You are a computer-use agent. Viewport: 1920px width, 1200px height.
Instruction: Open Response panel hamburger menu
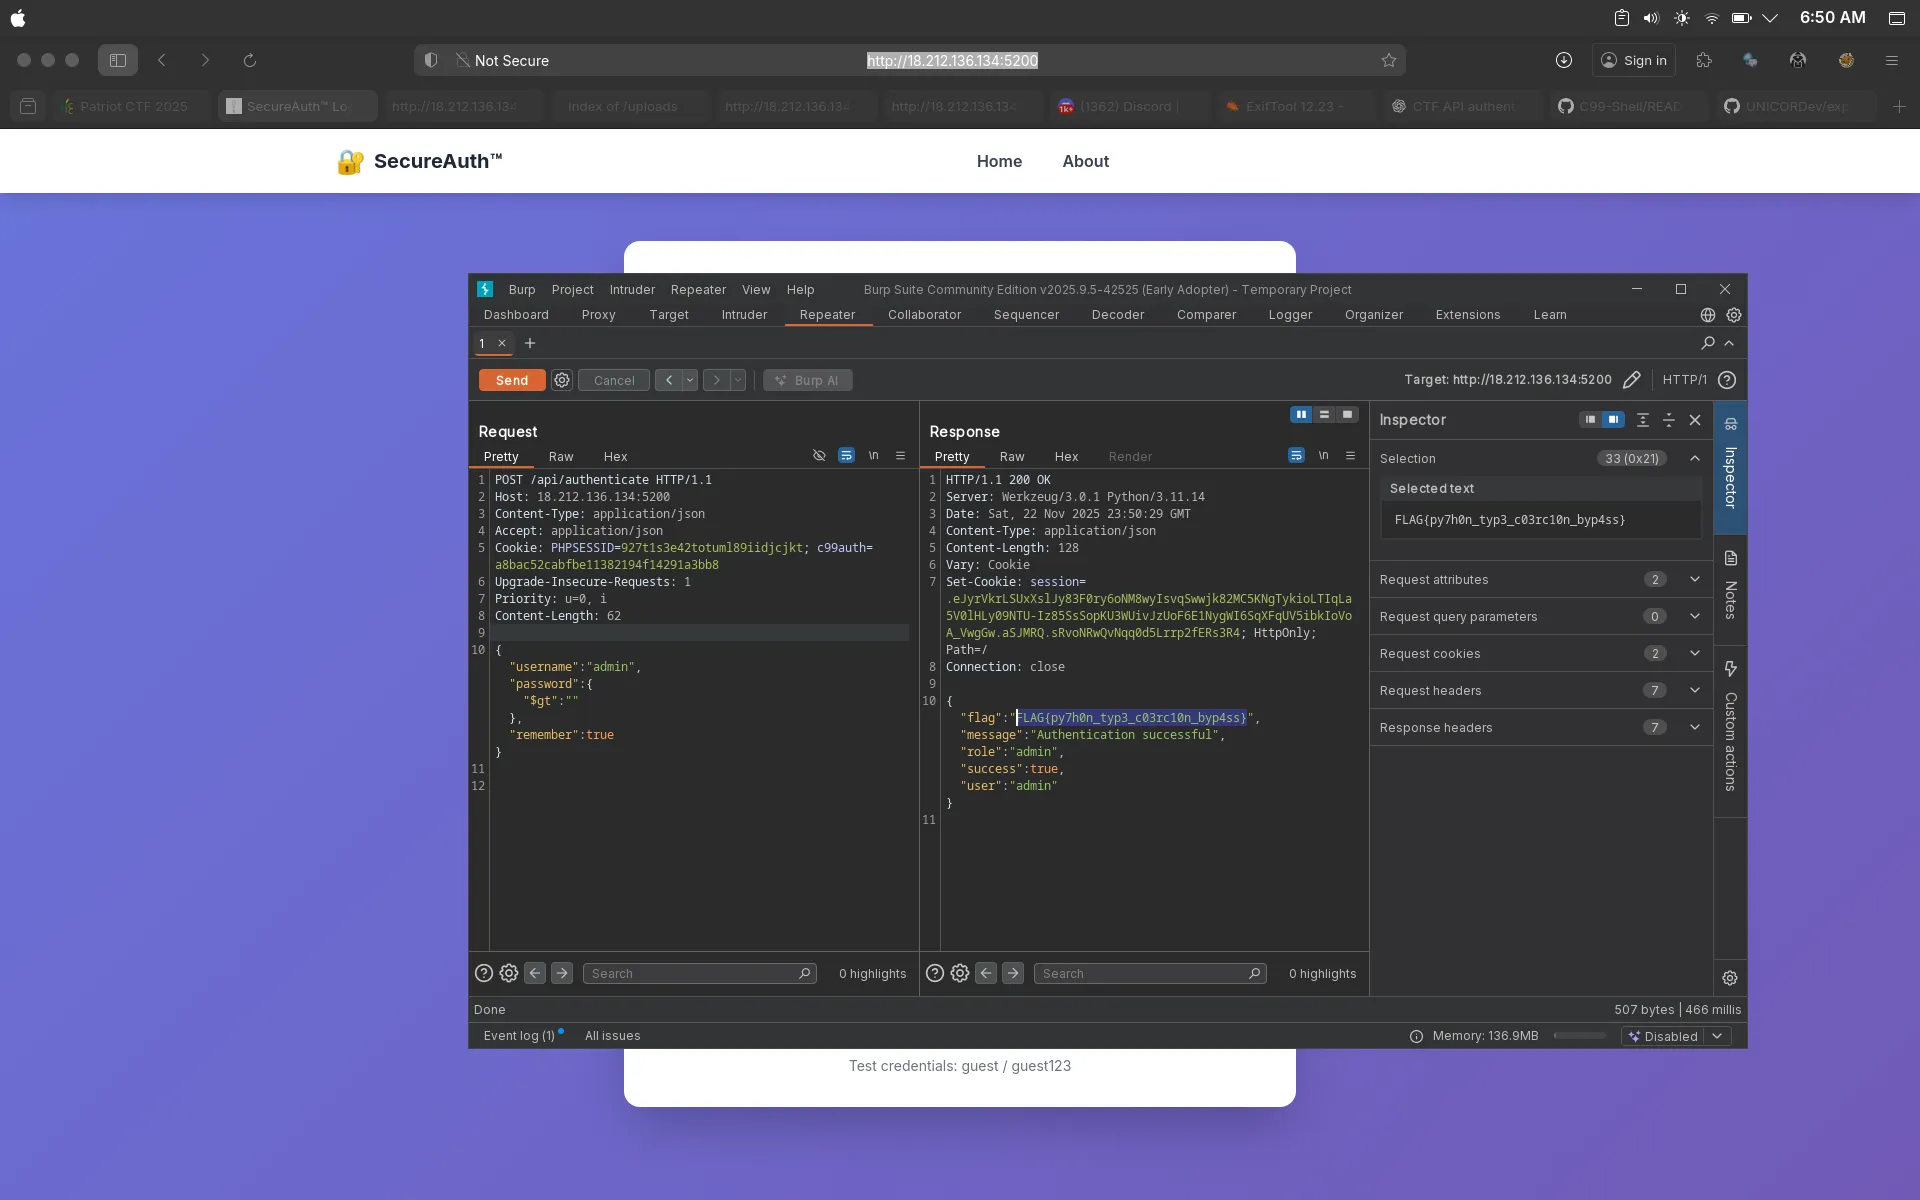pyautogui.click(x=1350, y=456)
